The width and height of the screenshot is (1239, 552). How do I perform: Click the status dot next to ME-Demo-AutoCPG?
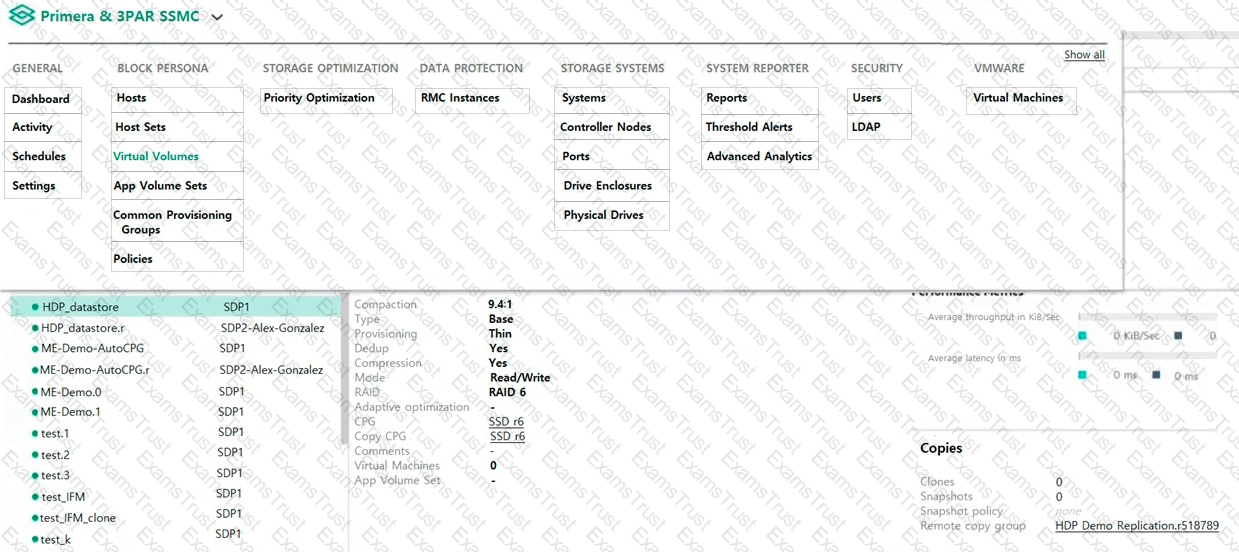(35, 349)
